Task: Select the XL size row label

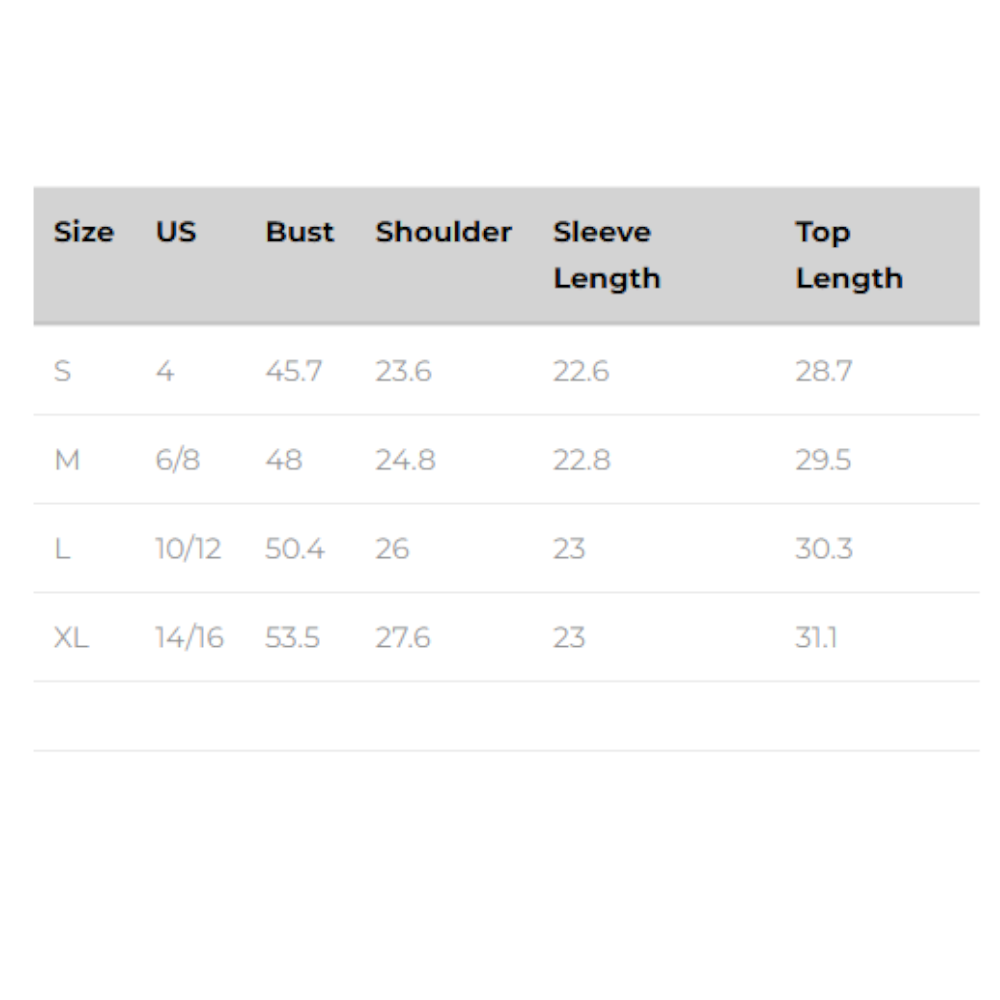Action: click(x=71, y=637)
